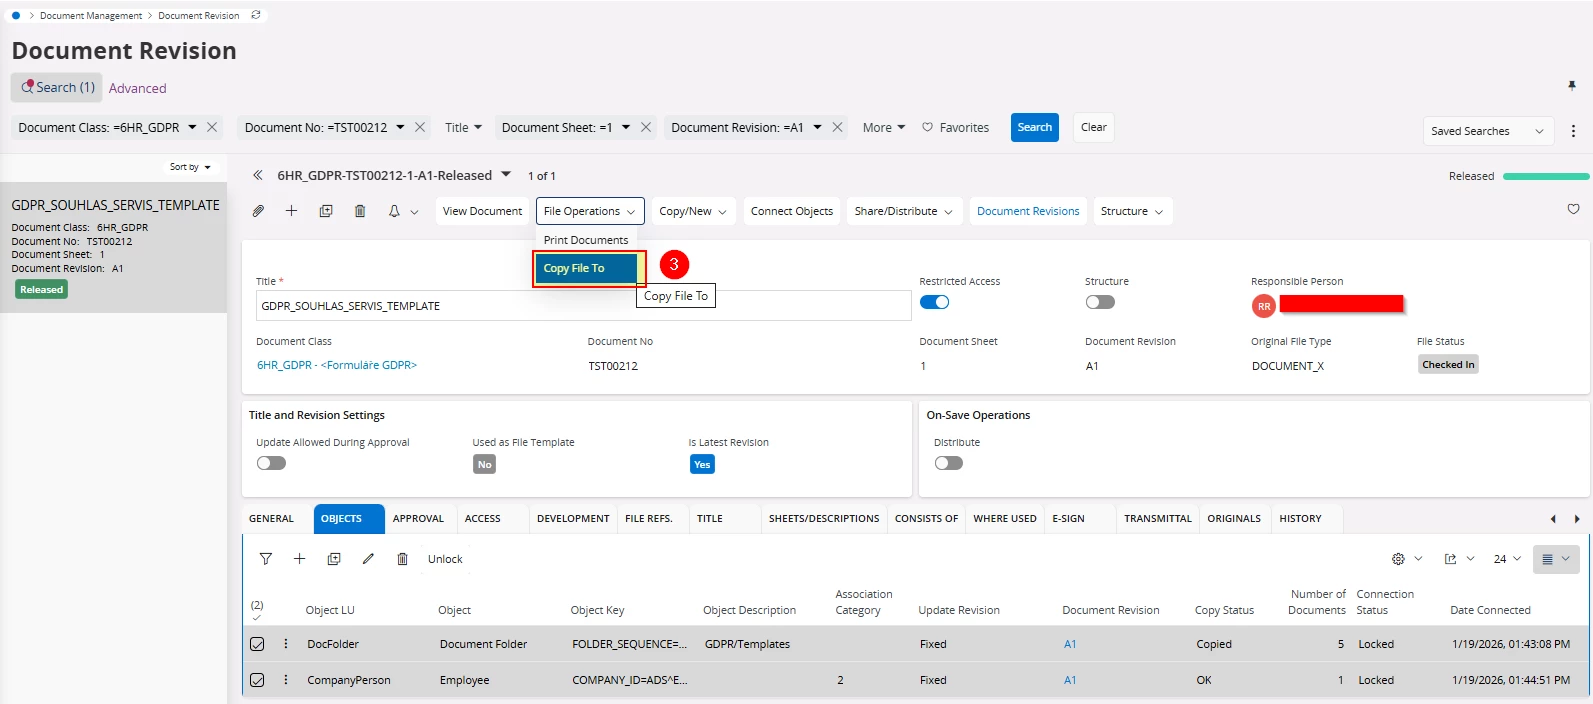Click the heart favorite icon at right

(1573, 209)
